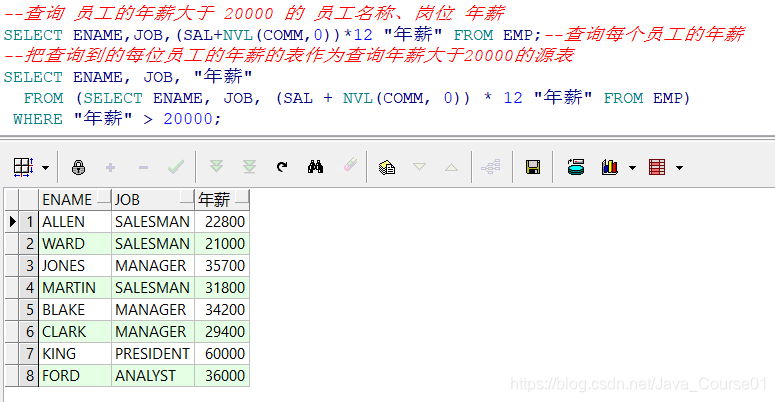775x402 pixels.
Task: Click the 34200 salary cell
Action: [x=222, y=310]
